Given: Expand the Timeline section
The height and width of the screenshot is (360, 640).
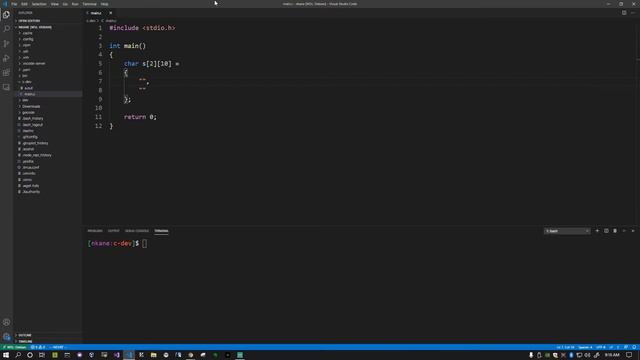Looking at the screenshot, I should [x=48, y=341].
